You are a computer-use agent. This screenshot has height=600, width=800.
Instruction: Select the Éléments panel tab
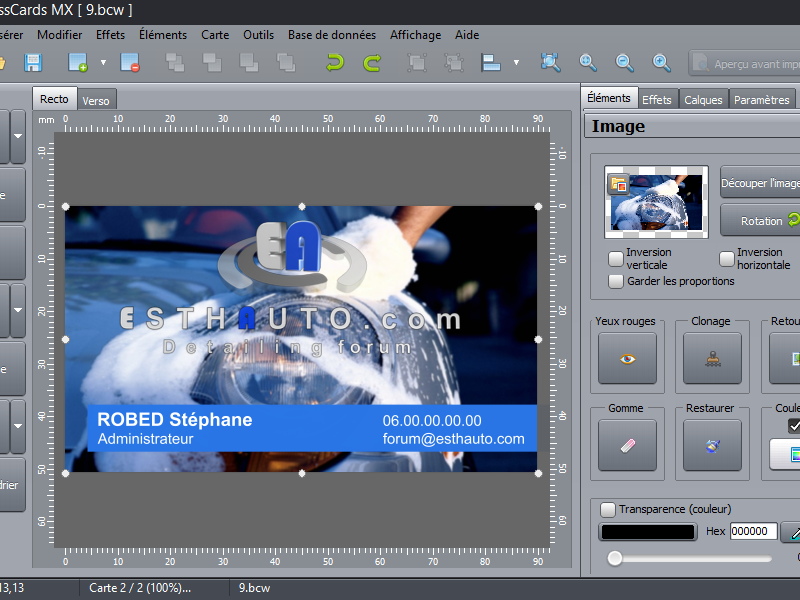click(x=609, y=97)
